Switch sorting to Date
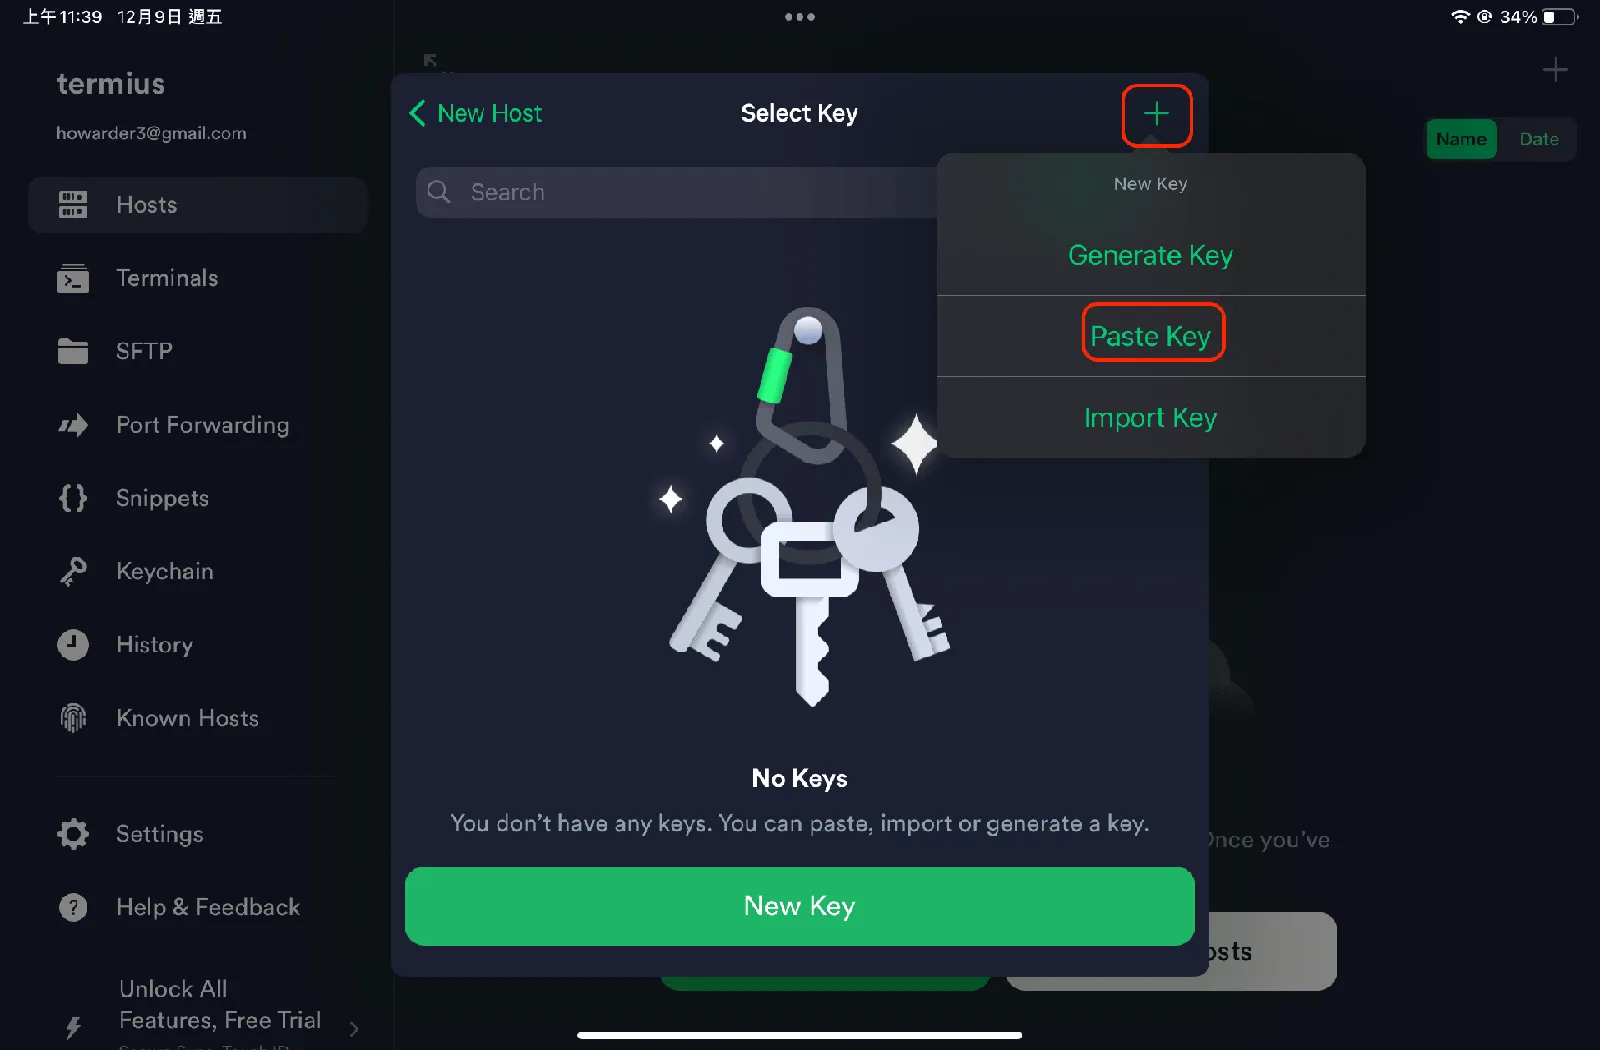1600x1050 pixels. tap(1539, 139)
